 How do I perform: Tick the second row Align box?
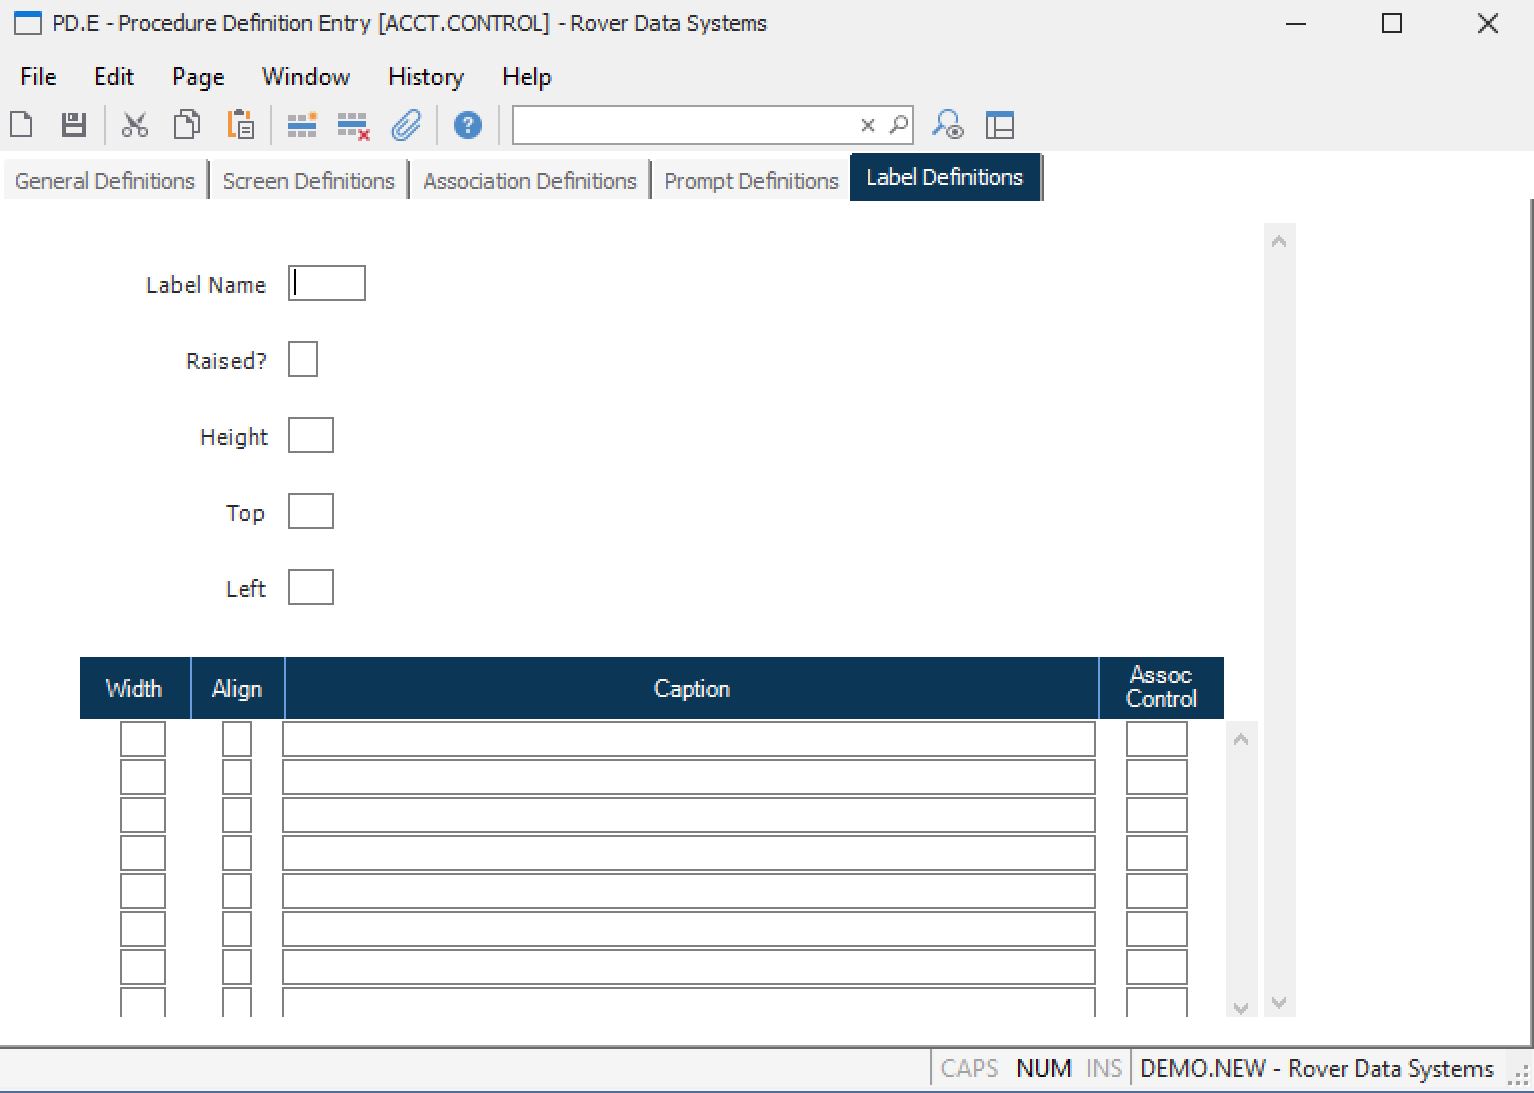(237, 778)
